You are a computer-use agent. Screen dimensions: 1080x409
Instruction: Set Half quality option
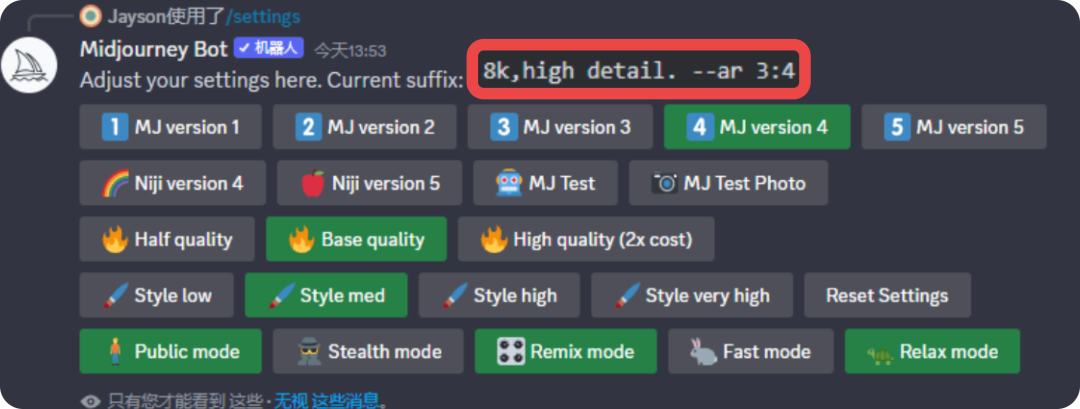click(x=167, y=240)
